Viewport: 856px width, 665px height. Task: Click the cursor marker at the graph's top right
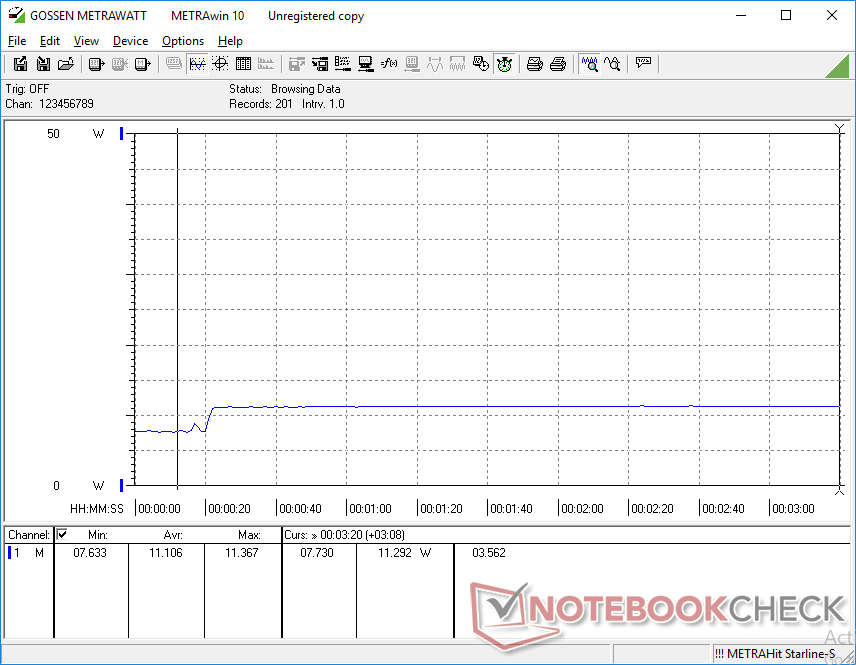[x=840, y=128]
